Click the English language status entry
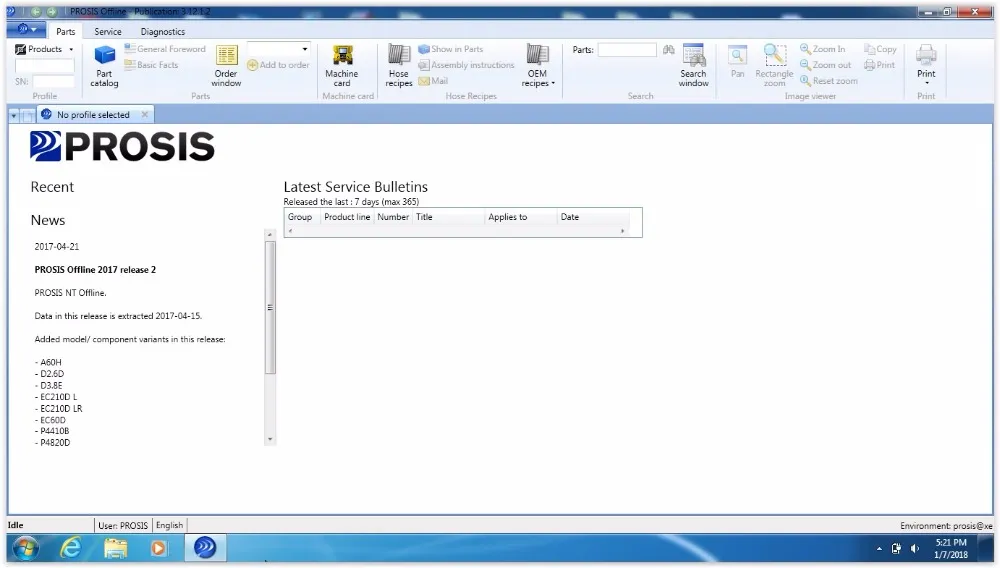The height and width of the screenshot is (568, 1000). (170, 525)
